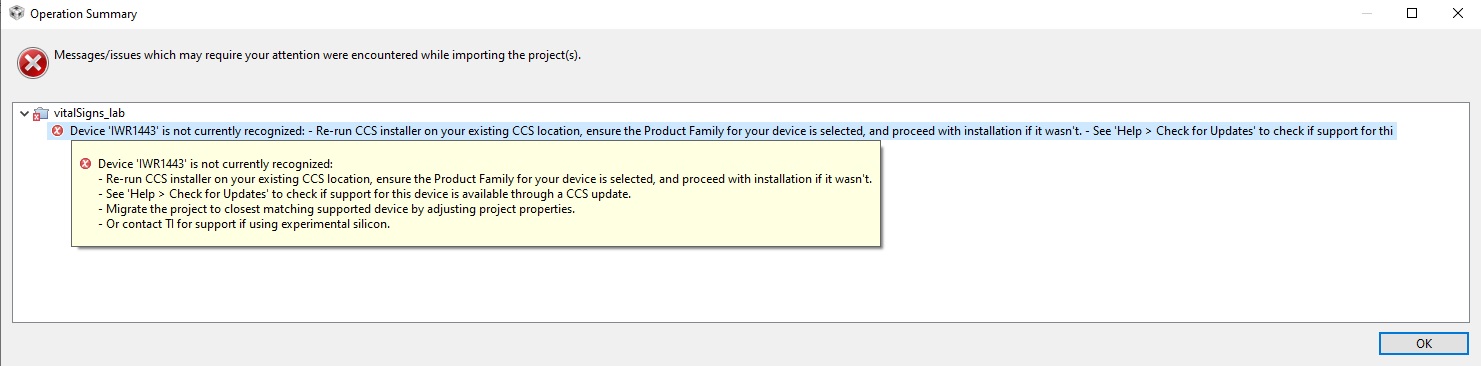Select the vitalSigns_lab project label
The height and width of the screenshot is (366, 1481).
[x=88, y=114]
